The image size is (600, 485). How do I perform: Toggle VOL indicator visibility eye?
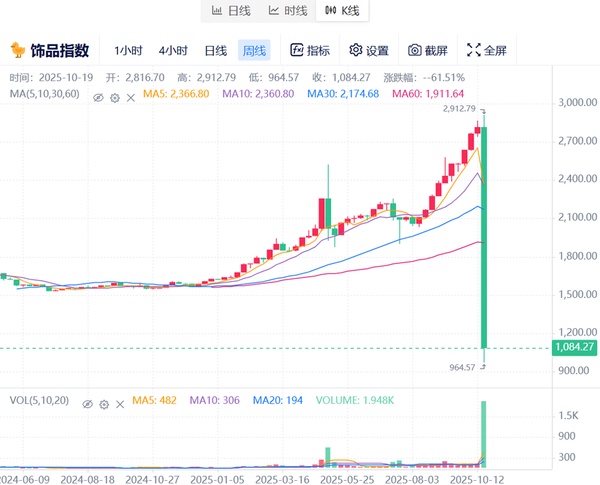[87, 403]
